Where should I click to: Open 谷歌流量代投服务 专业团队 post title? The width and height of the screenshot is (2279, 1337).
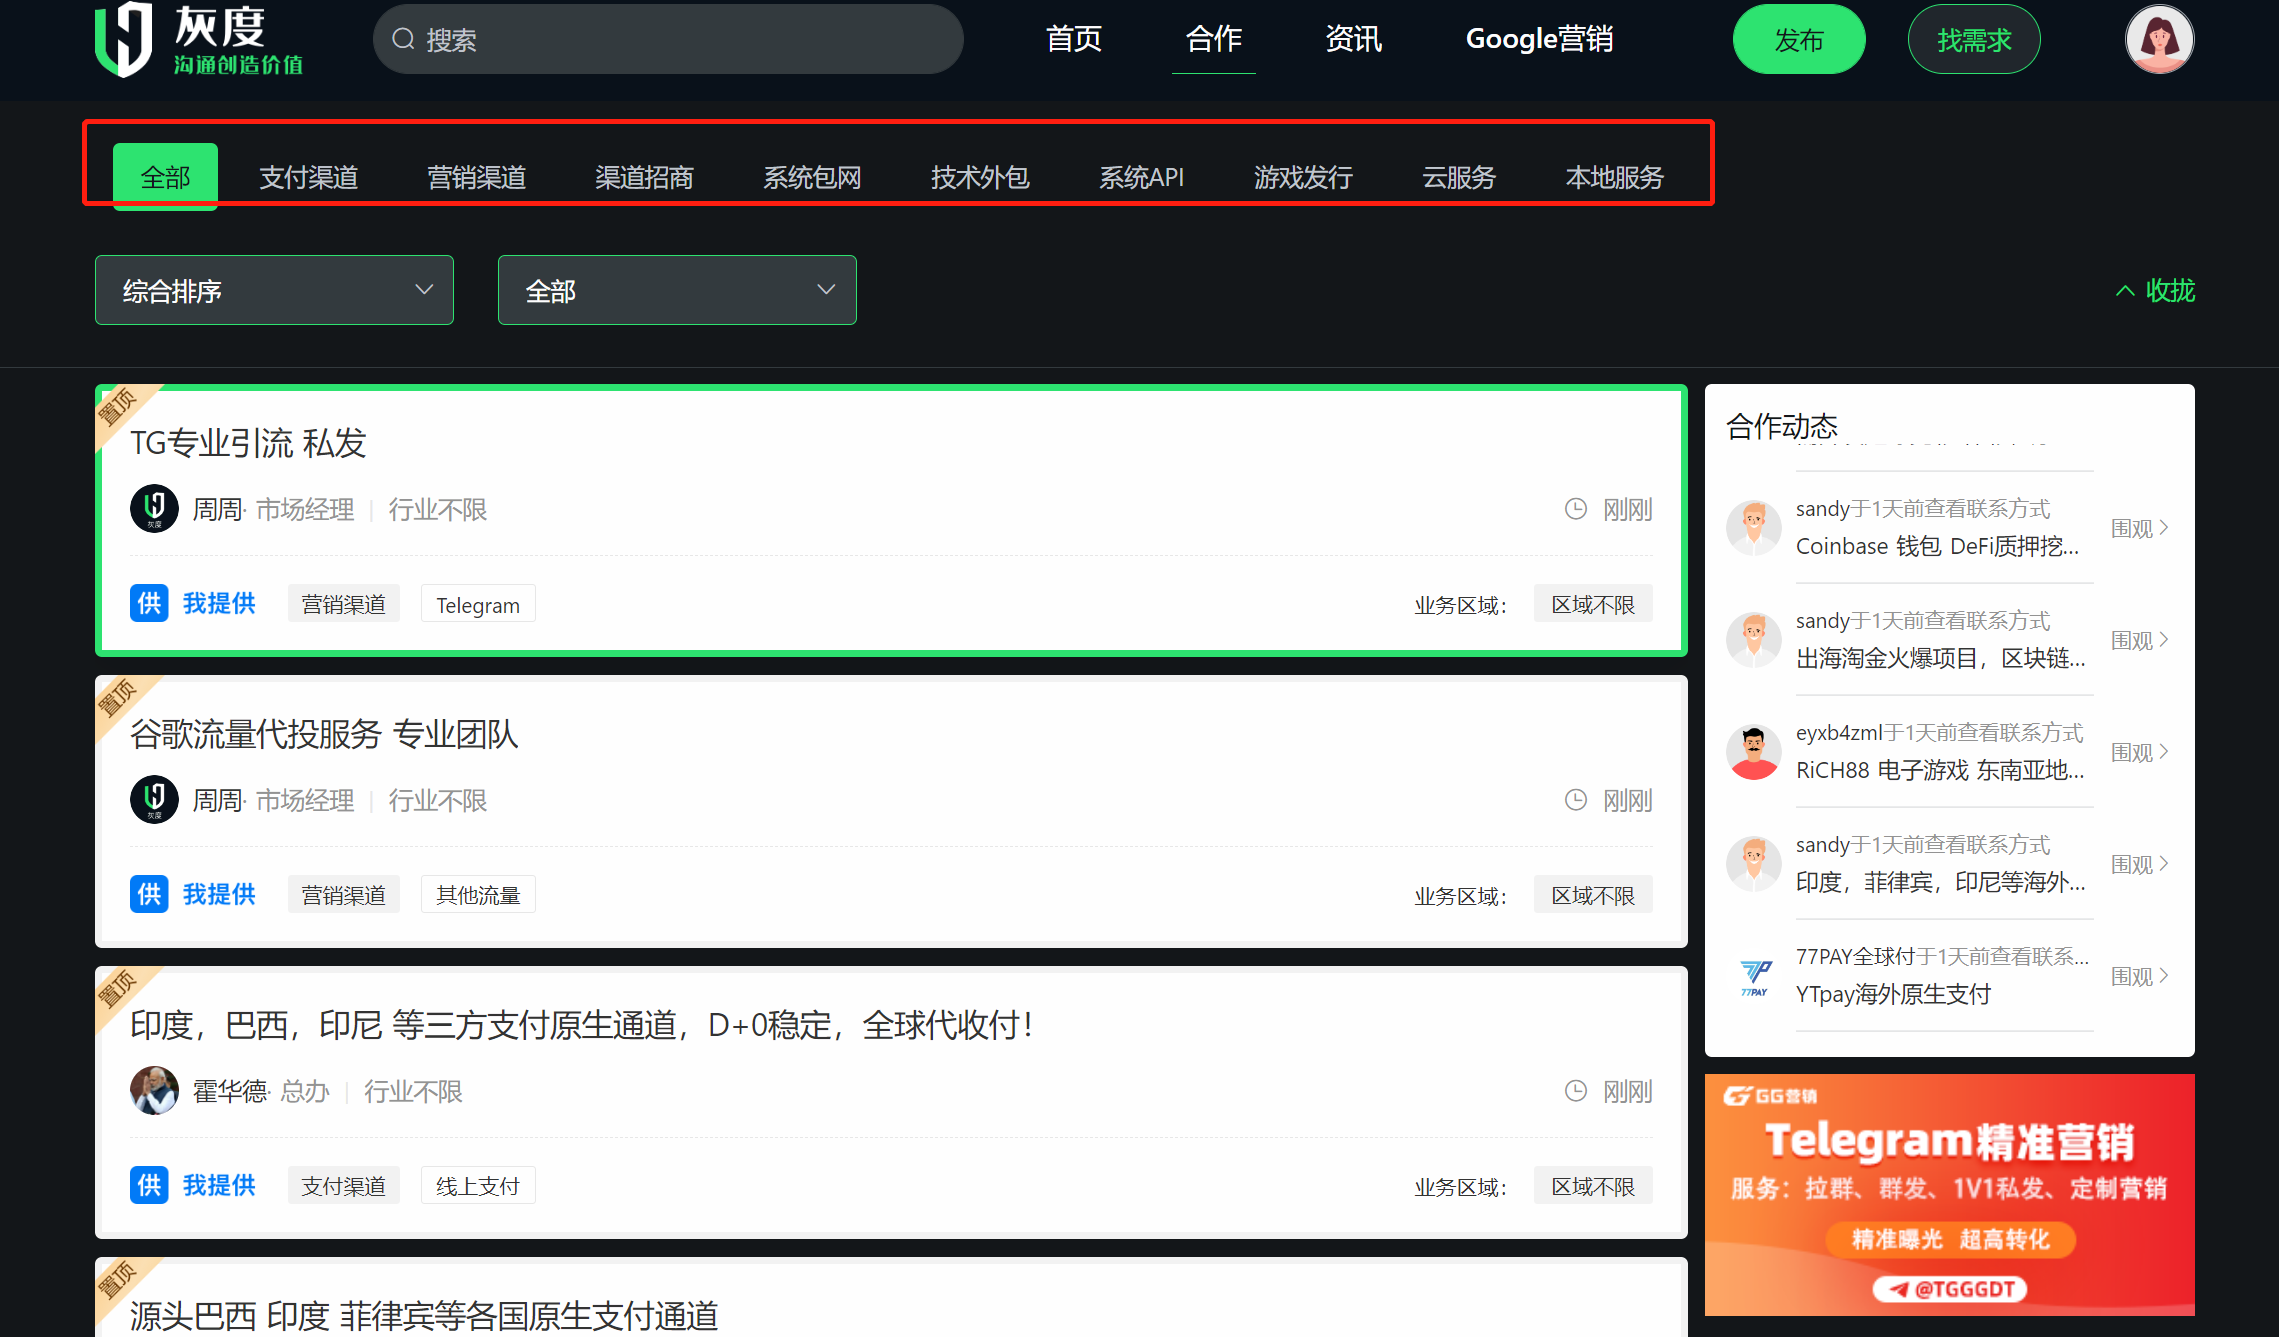[324, 733]
